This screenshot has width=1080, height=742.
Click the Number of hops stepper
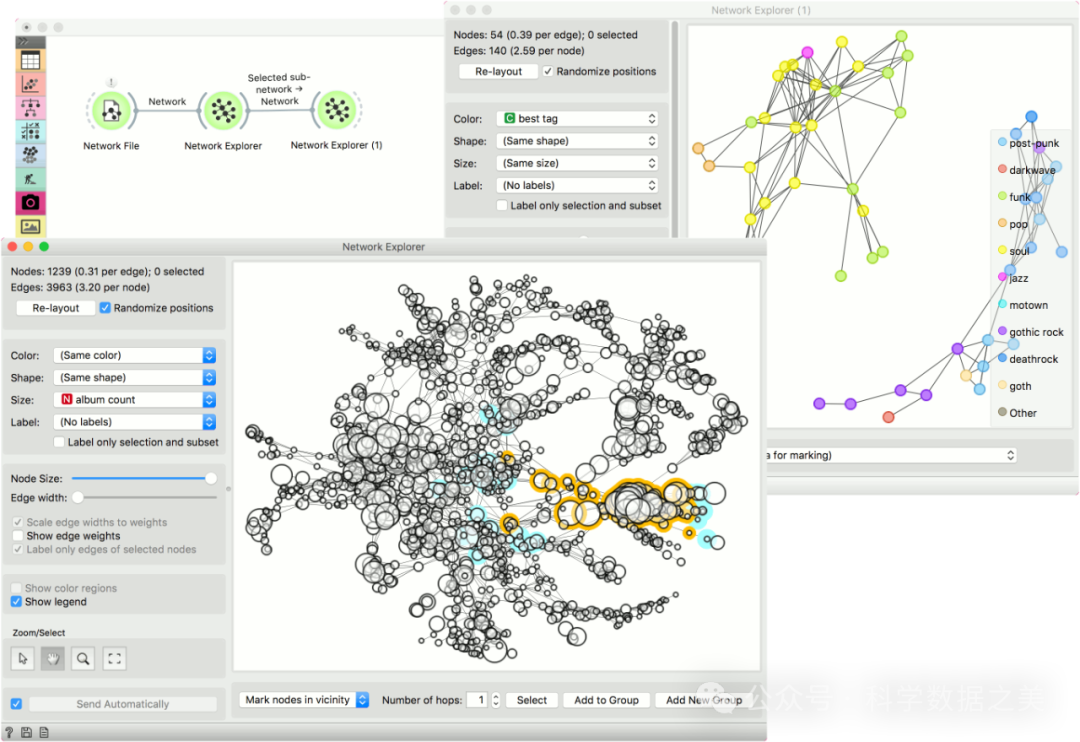[495, 700]
